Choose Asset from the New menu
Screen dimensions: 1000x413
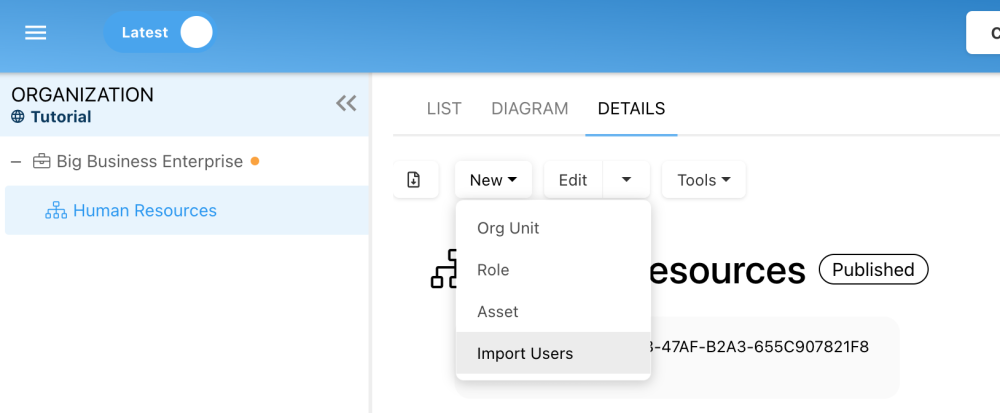[x=498, y=312]
